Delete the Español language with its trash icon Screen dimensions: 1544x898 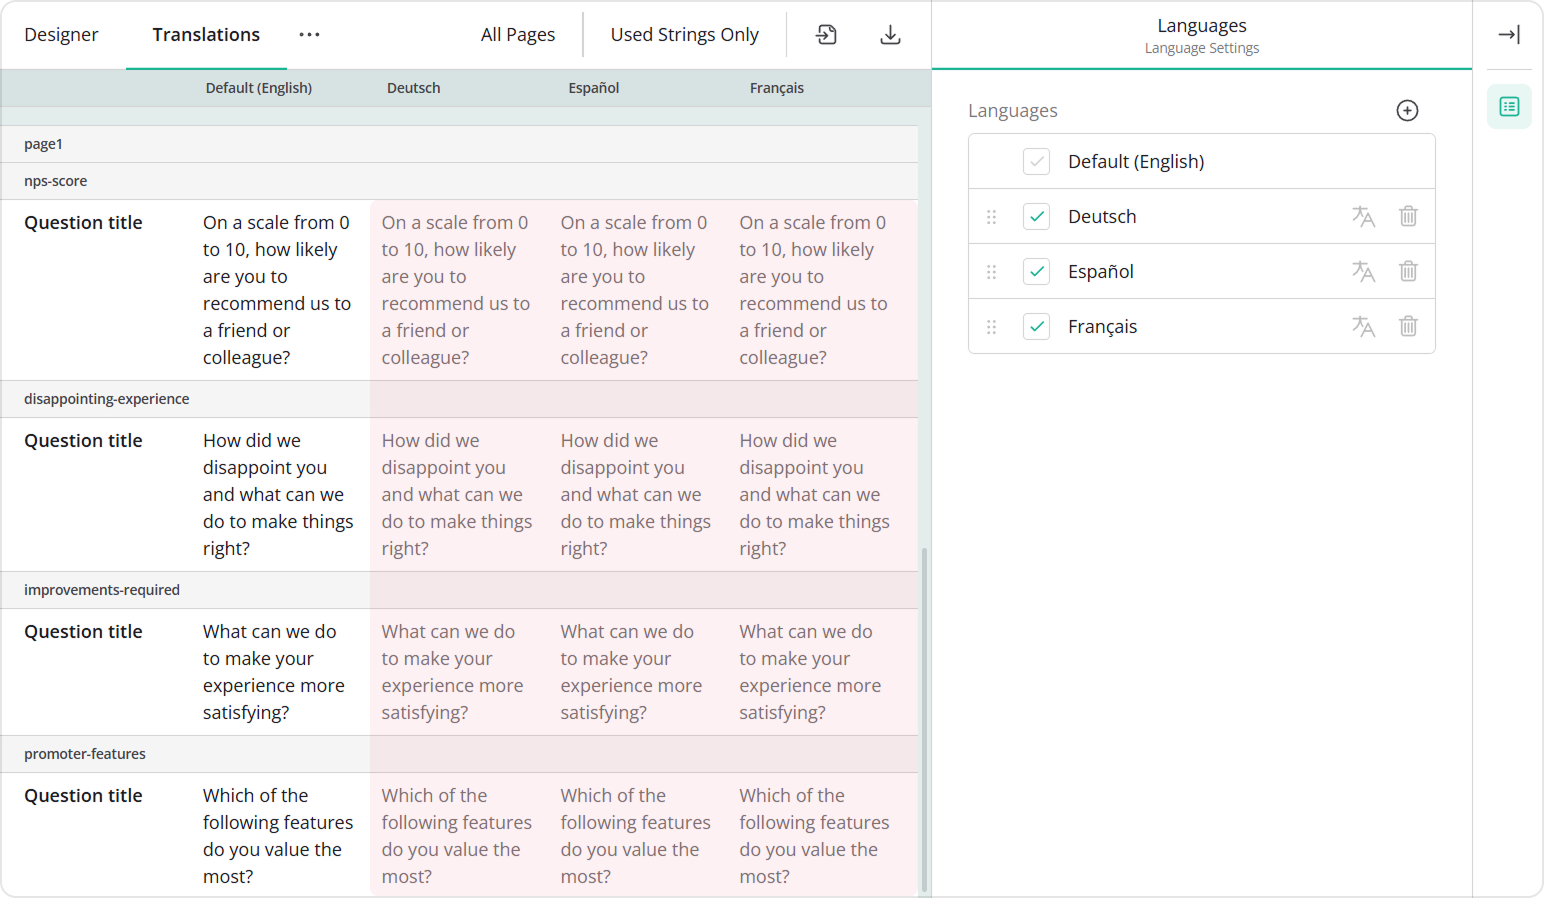coord(1408,271)
